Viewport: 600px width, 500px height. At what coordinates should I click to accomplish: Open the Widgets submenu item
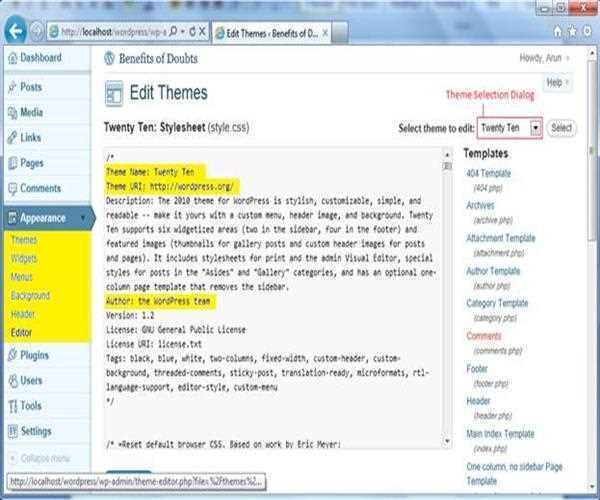coord(23,259)
